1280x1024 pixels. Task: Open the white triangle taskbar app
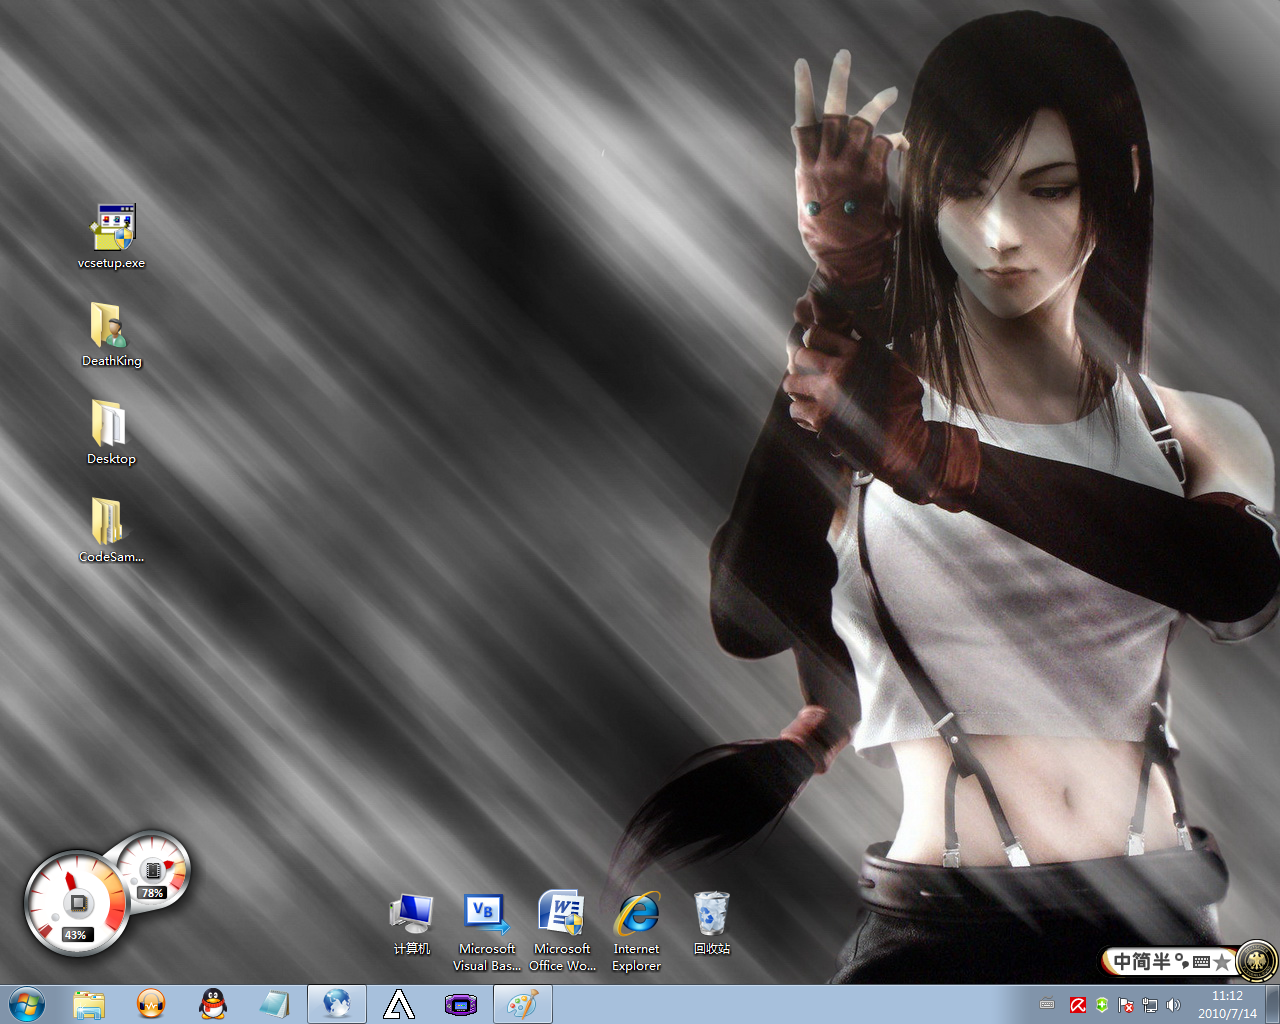[399, 1004]
